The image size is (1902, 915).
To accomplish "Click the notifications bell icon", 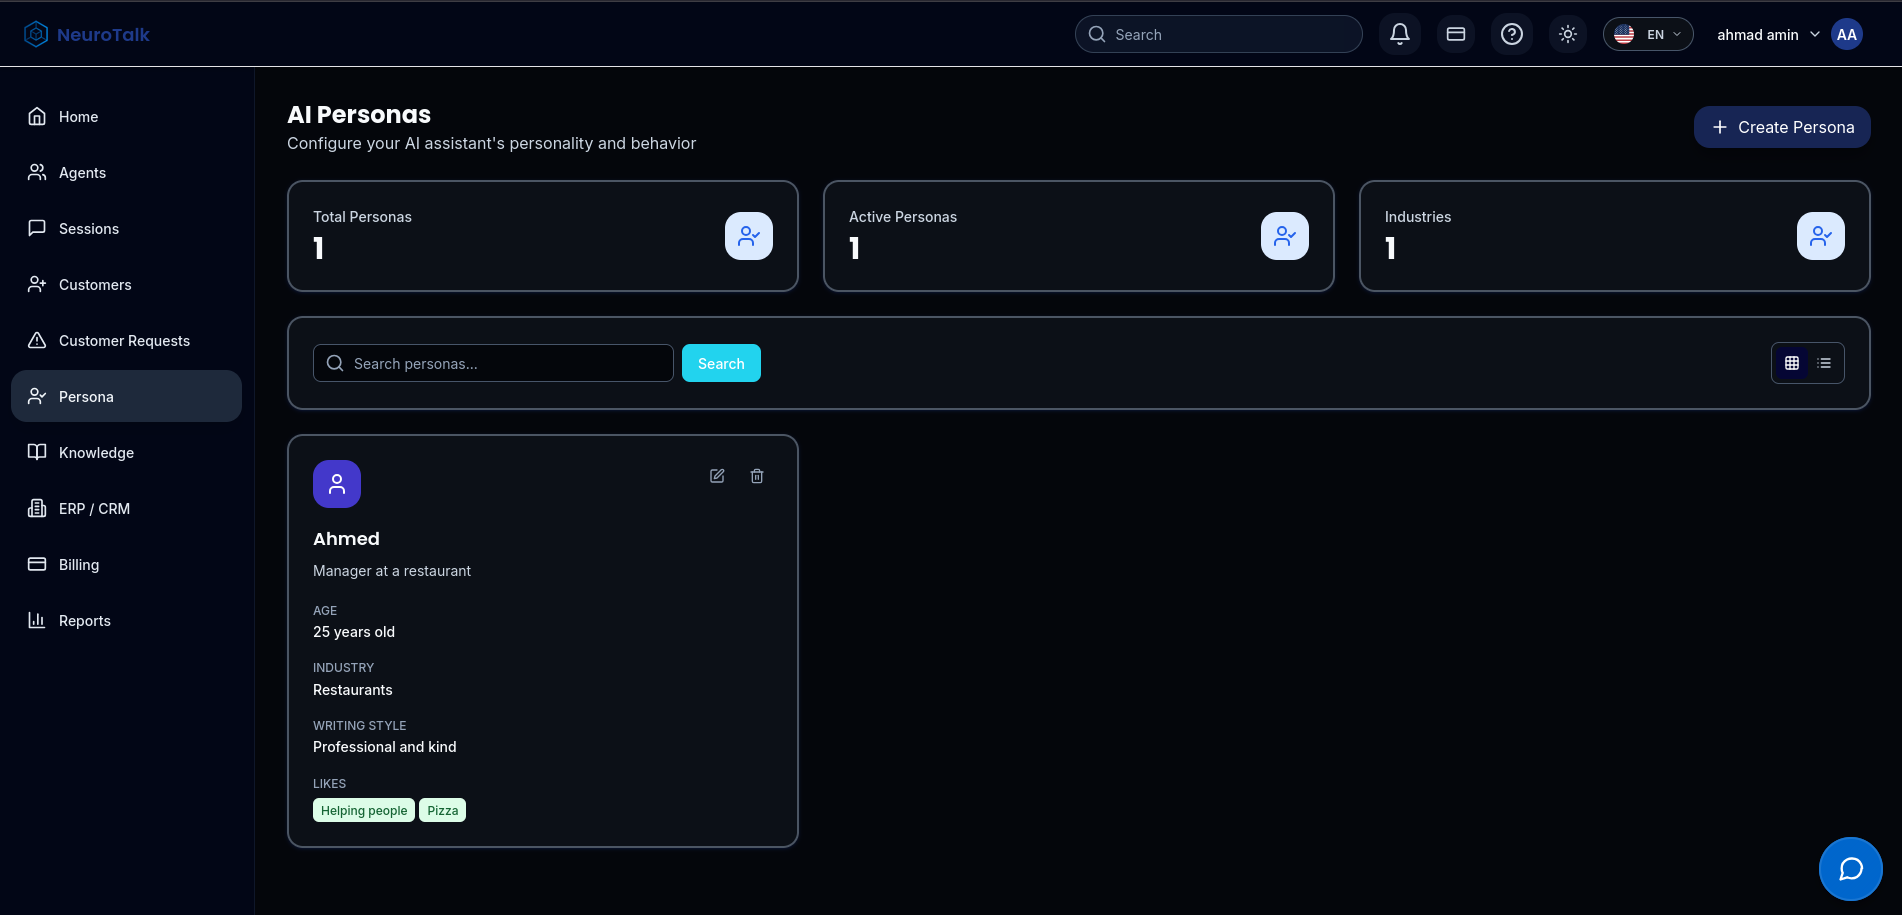I will (x=1399, y=34).
